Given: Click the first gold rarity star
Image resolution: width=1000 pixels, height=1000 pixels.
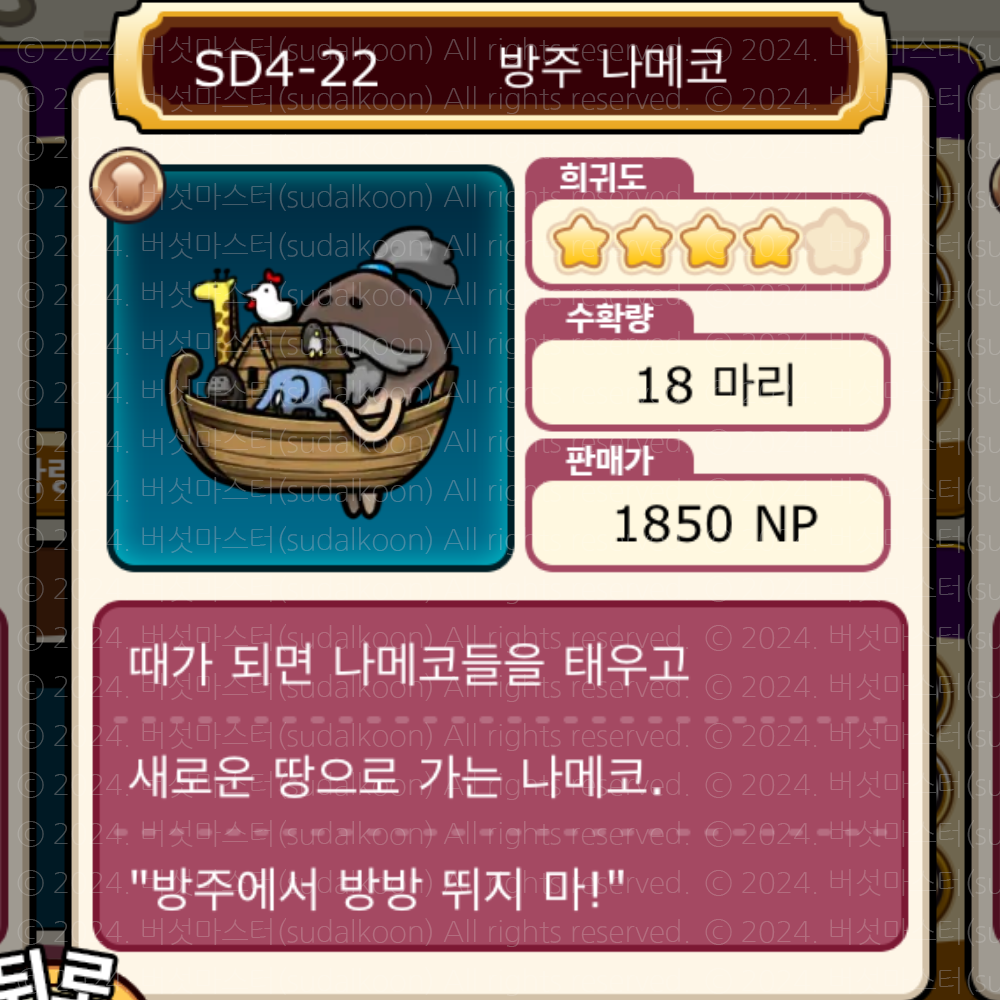Looking at the screenshot, I should pos(580,241).
